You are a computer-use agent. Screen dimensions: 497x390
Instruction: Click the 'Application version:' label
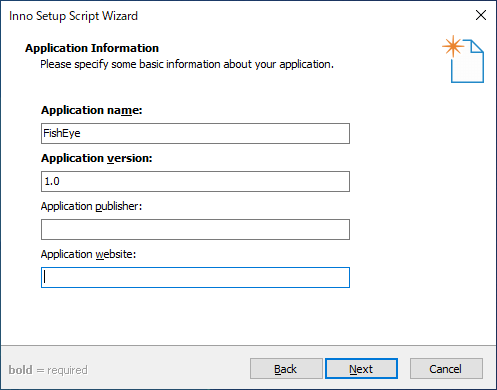point(97,158)
